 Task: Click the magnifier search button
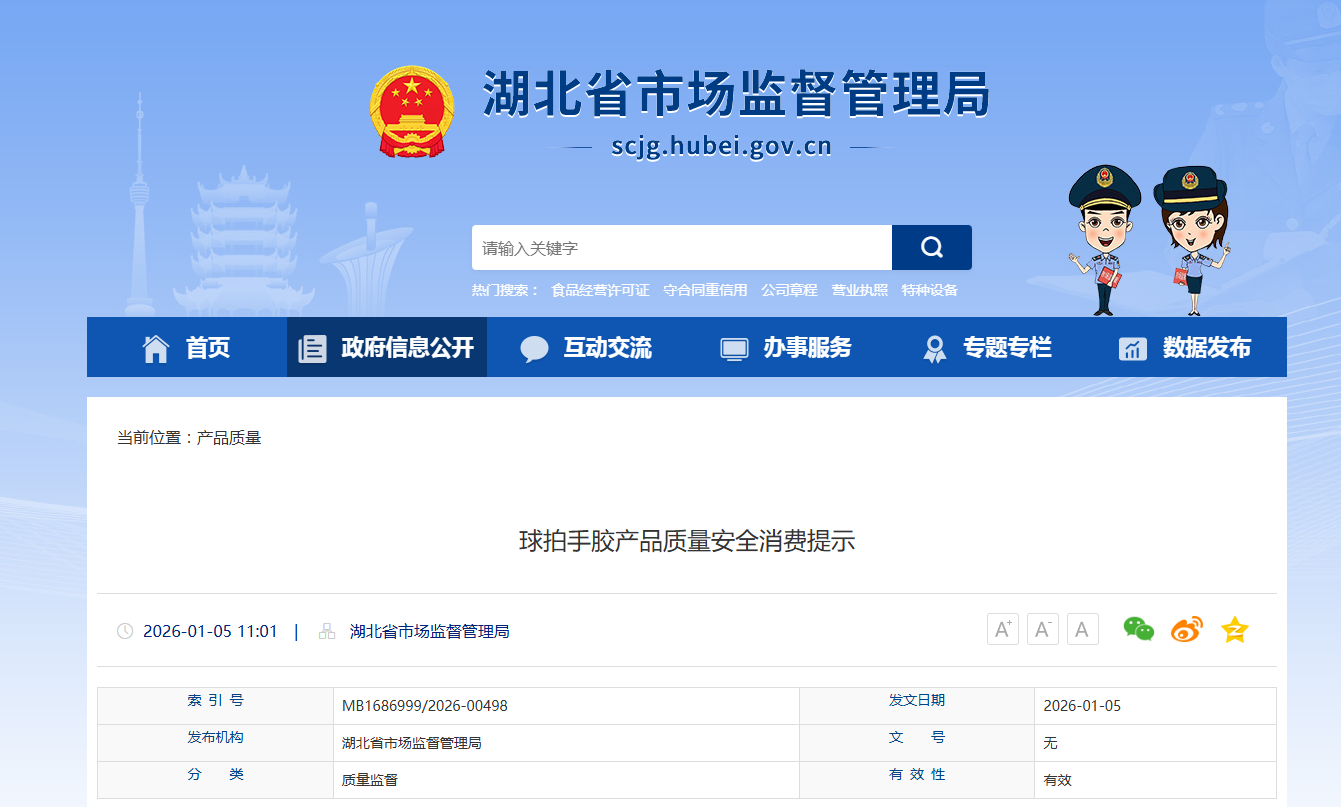click(x=931, y=247)
